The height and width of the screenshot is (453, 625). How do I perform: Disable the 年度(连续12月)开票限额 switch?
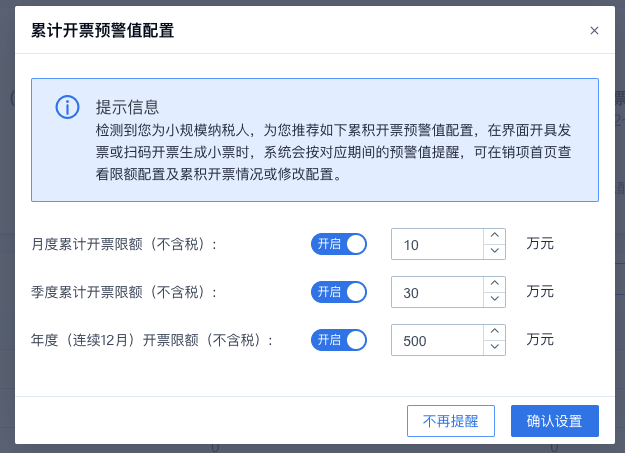pos(339,340)
